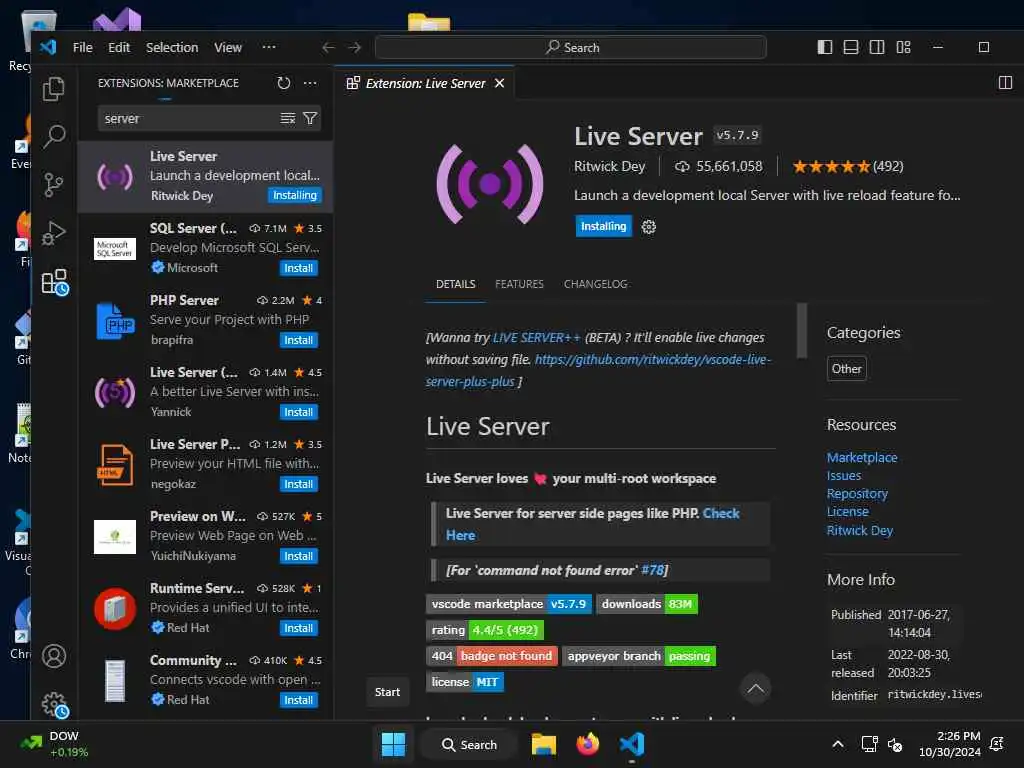Open Ritwick Dey resource link
Screen dimensions: 1024x768
pos(859,530)
